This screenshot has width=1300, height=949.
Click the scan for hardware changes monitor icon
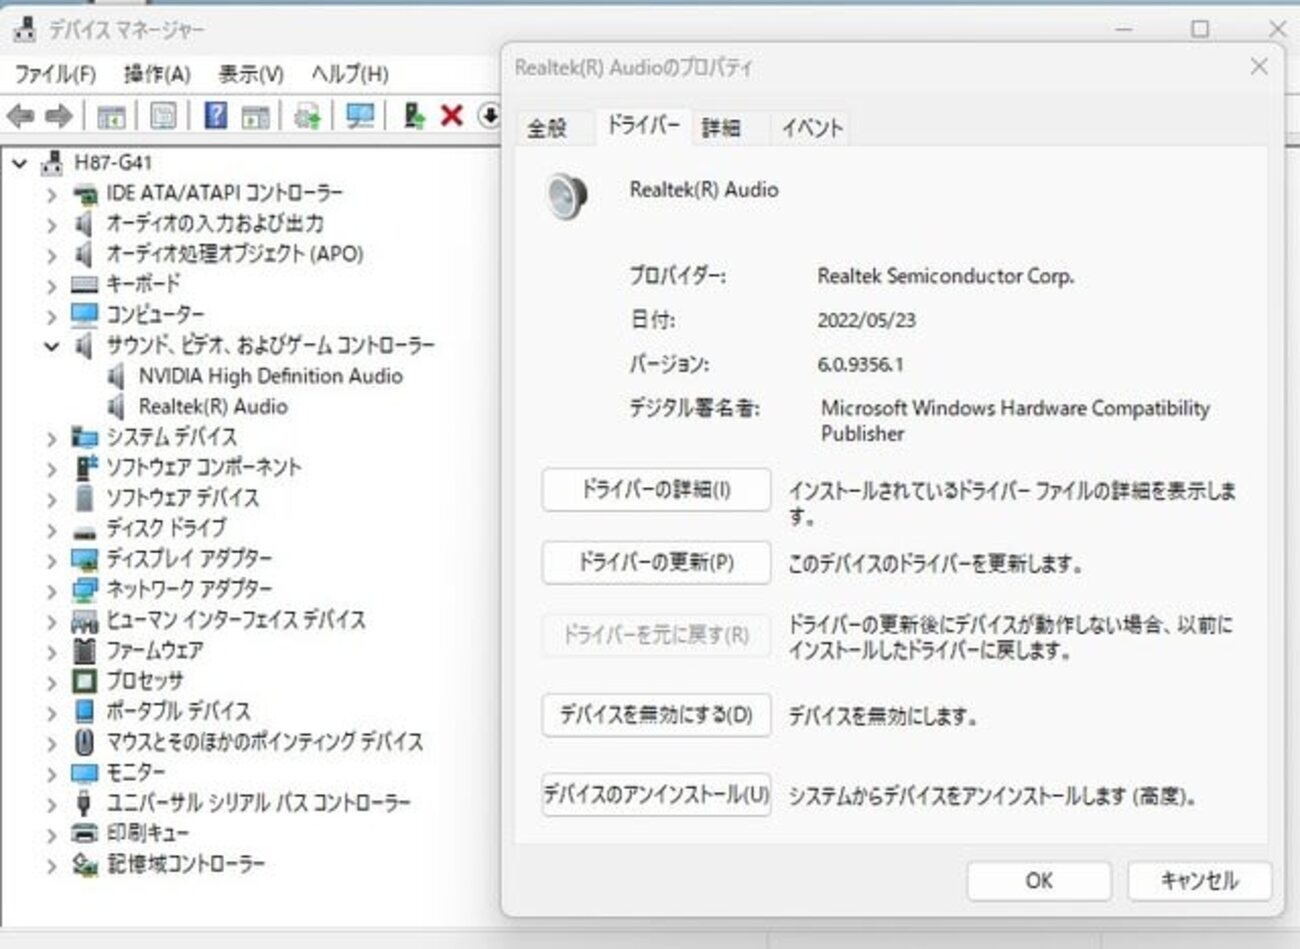click(x=359, y=116)
